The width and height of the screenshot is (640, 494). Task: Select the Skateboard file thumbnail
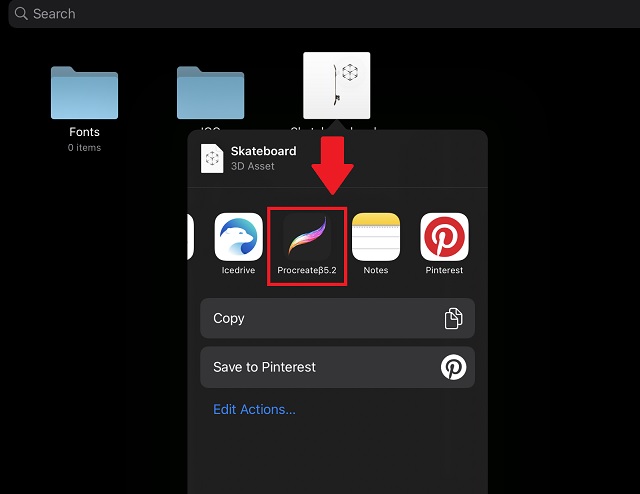point(336,85)
